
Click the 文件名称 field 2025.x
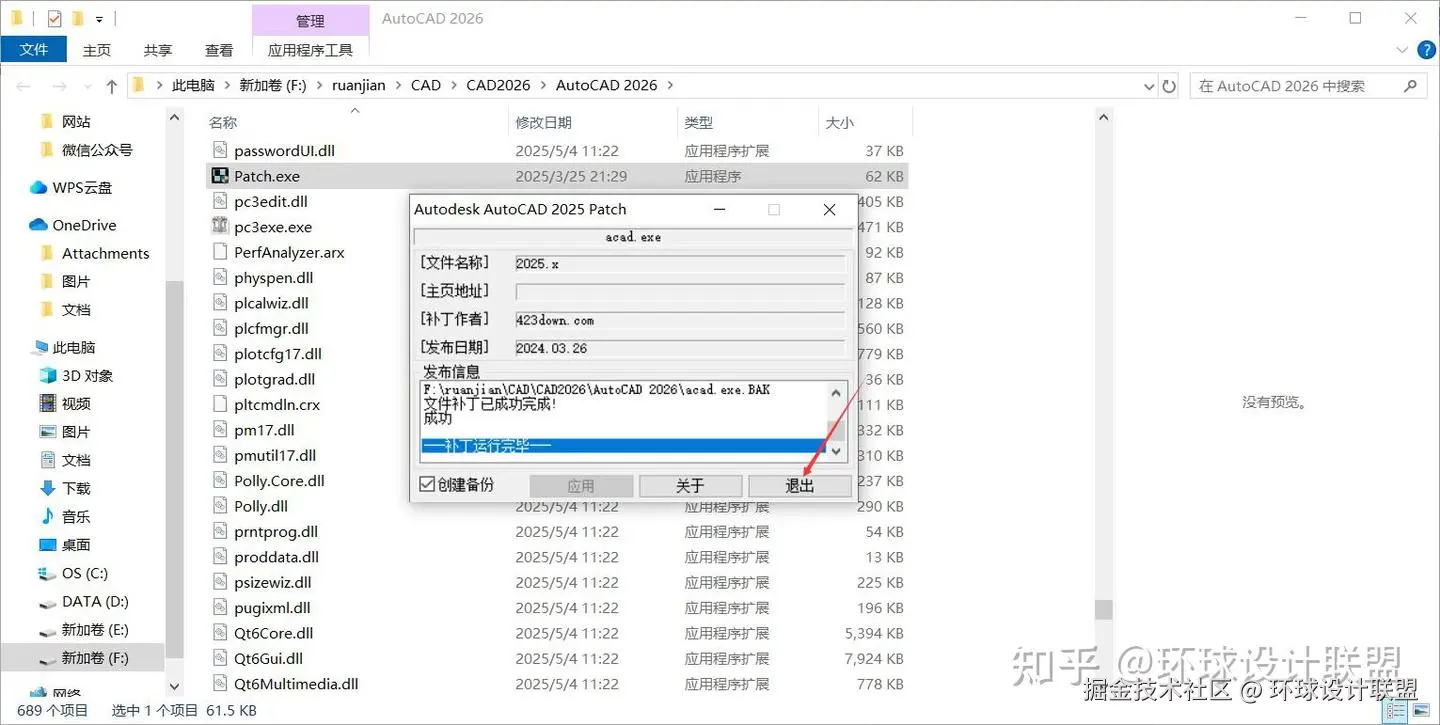(680, 264)
